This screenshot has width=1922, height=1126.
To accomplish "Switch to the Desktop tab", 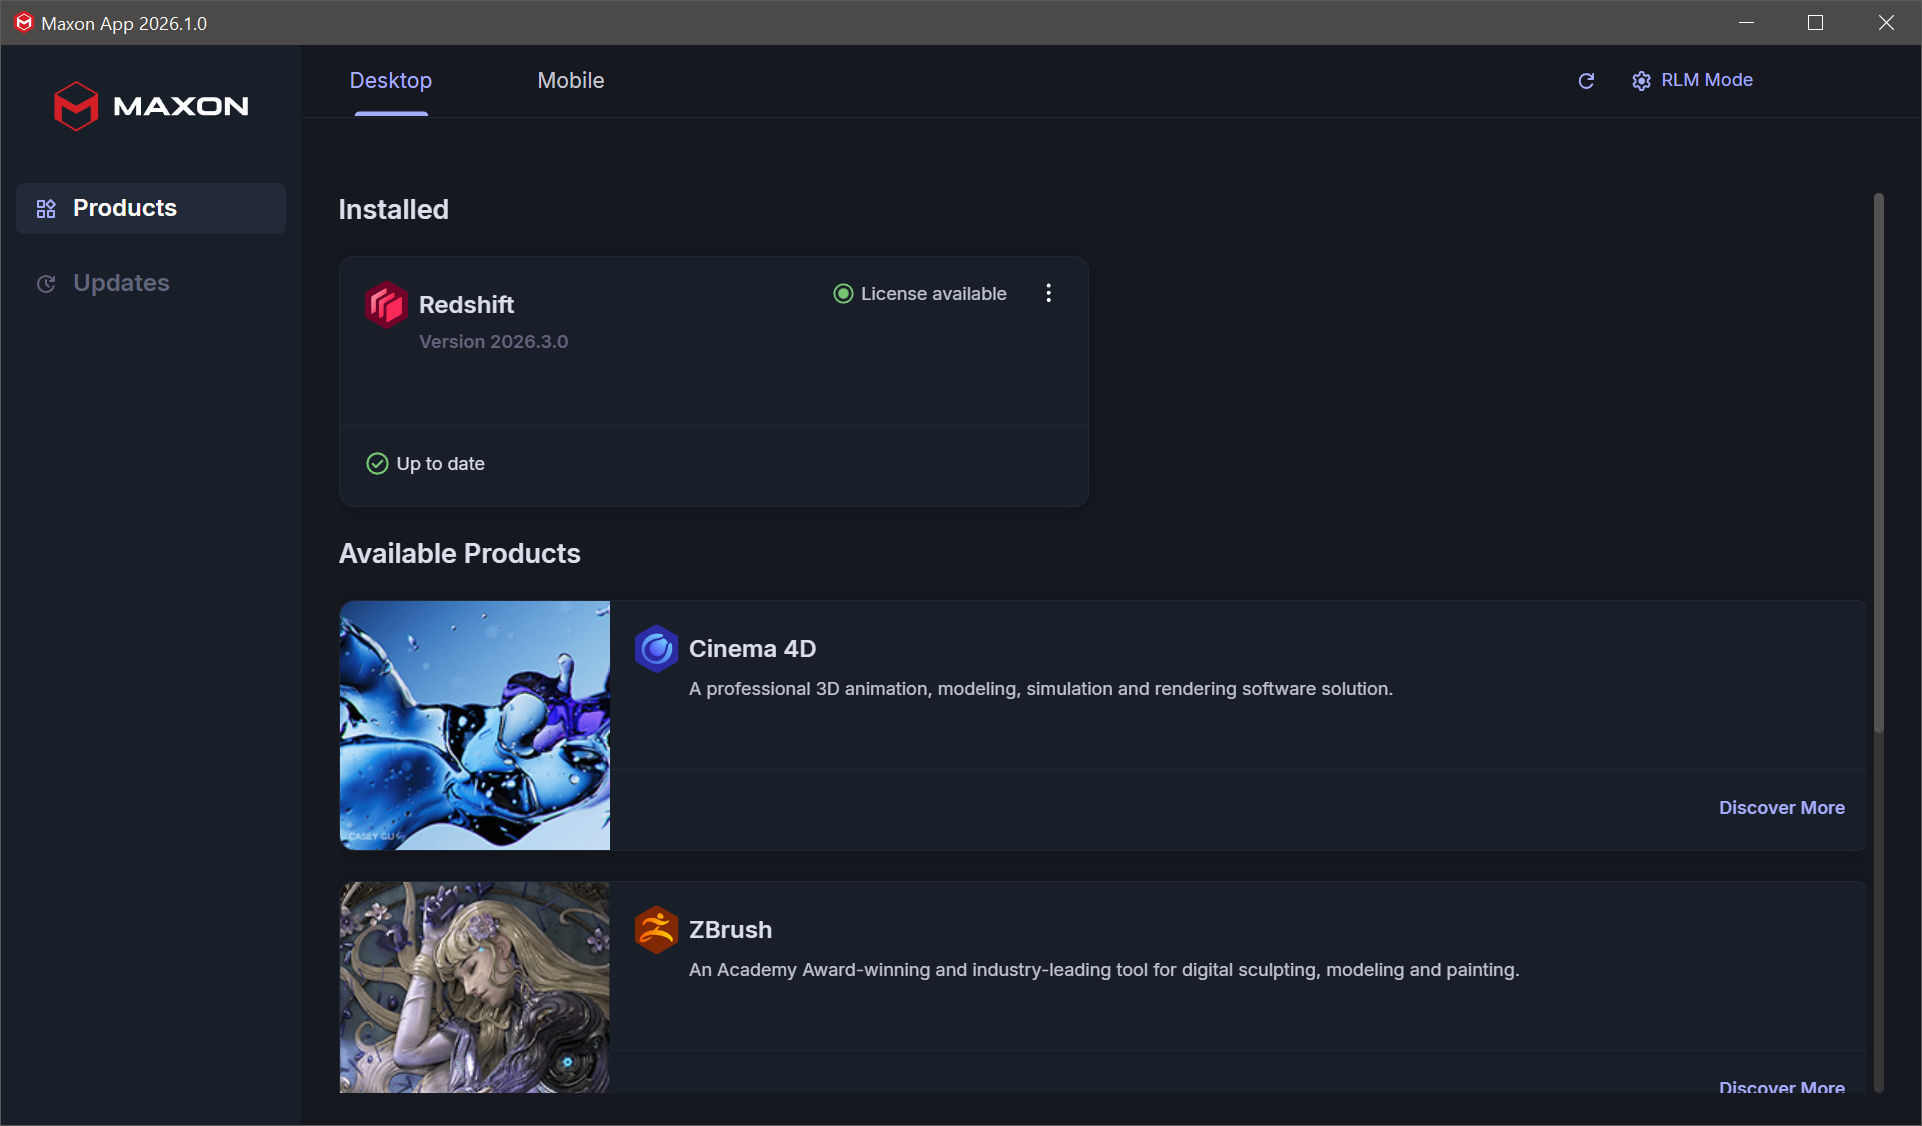I will click(x=391, y=81).
